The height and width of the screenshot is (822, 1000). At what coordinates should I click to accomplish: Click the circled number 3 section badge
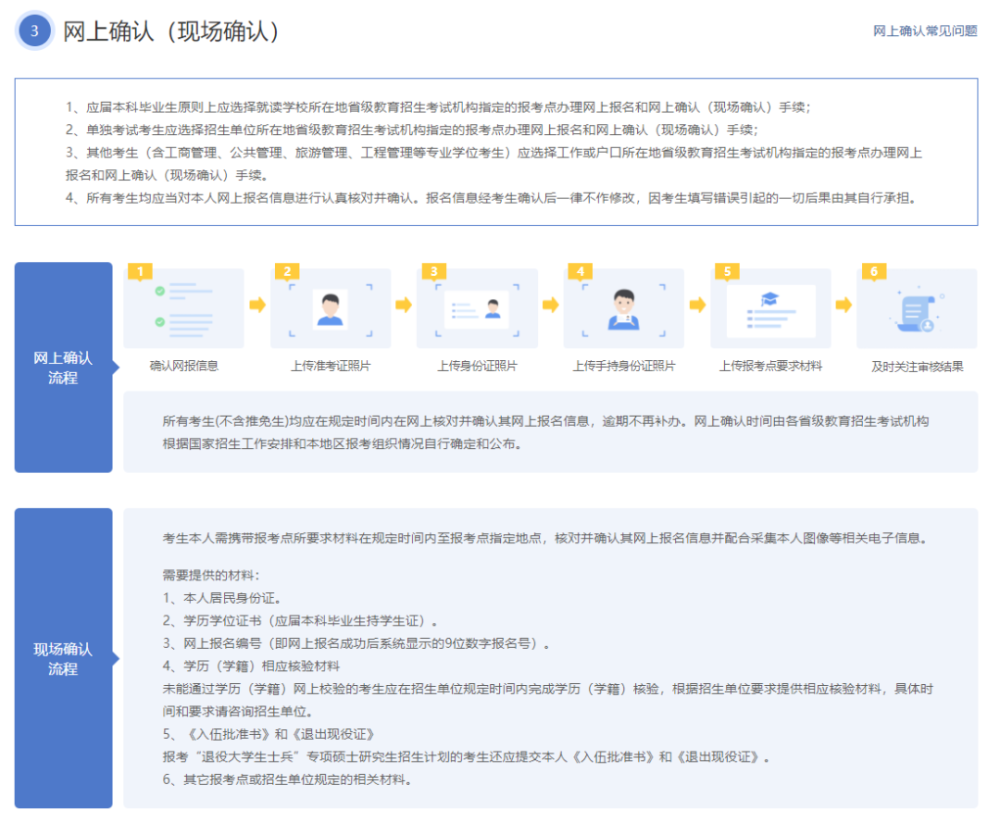tap(34, 31)
